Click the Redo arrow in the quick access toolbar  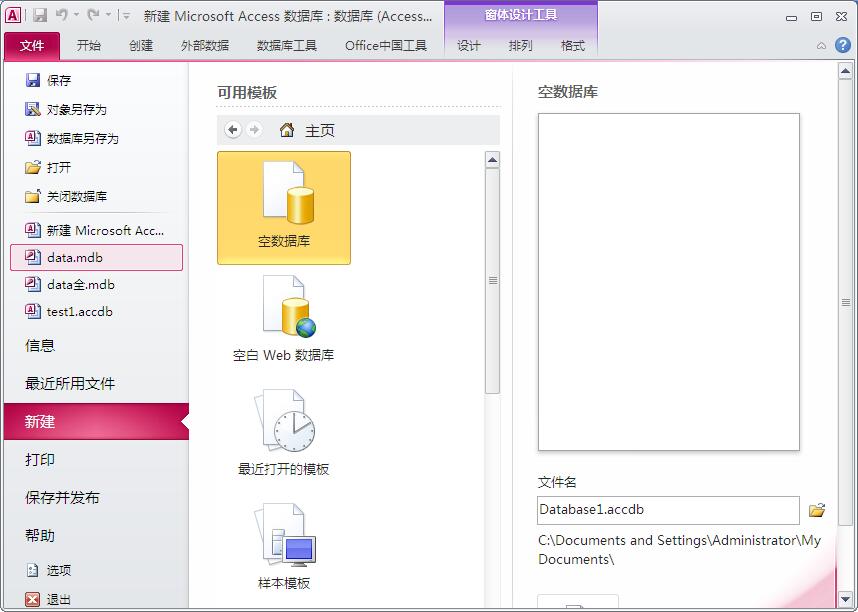coord(93,15)
